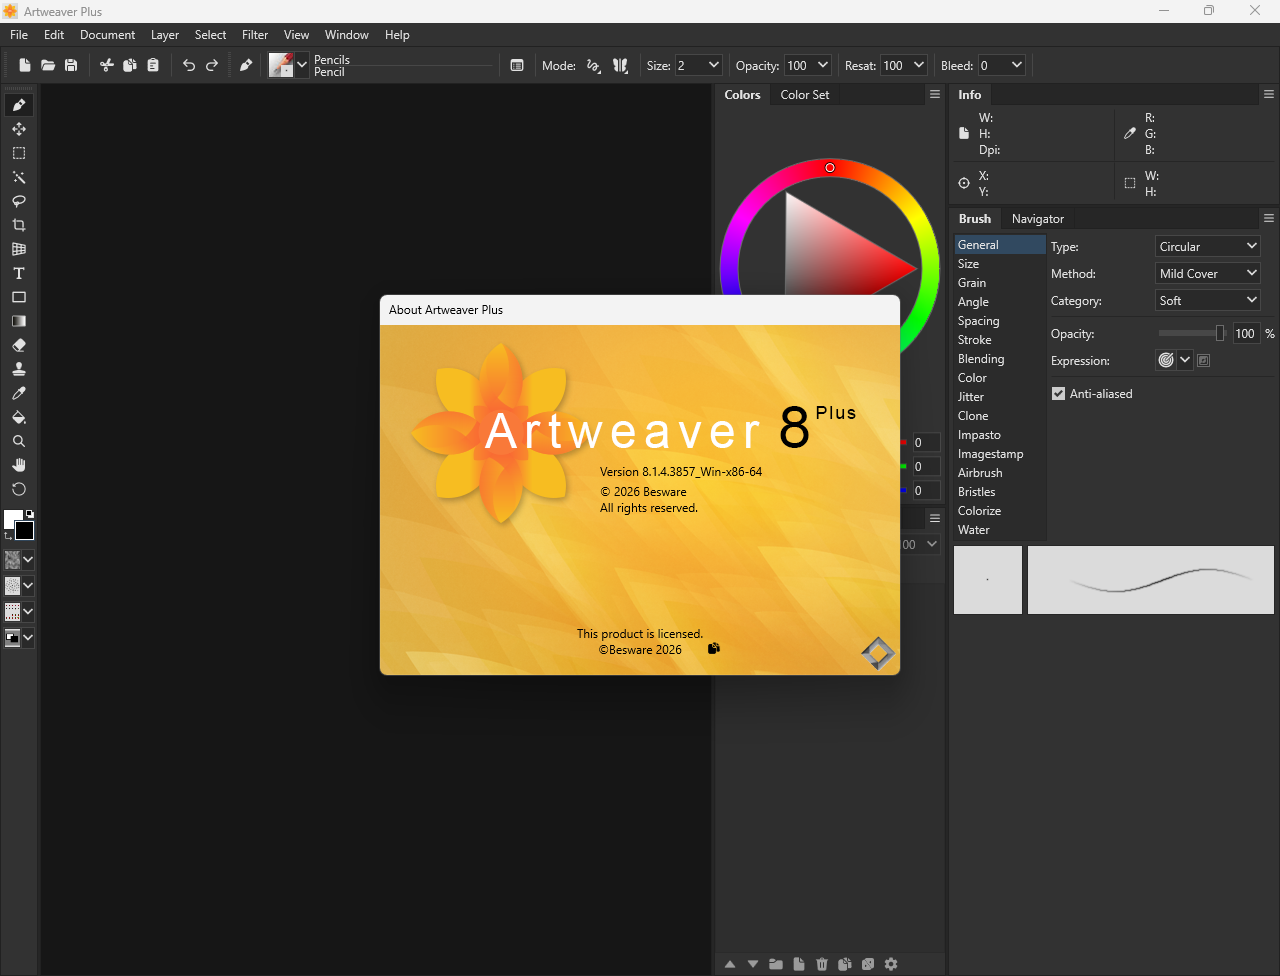Image resolution: width=1280 pixels, height=976 pixels.
Task: Click the trash icon in the layers bar
Action: [822, 964]
